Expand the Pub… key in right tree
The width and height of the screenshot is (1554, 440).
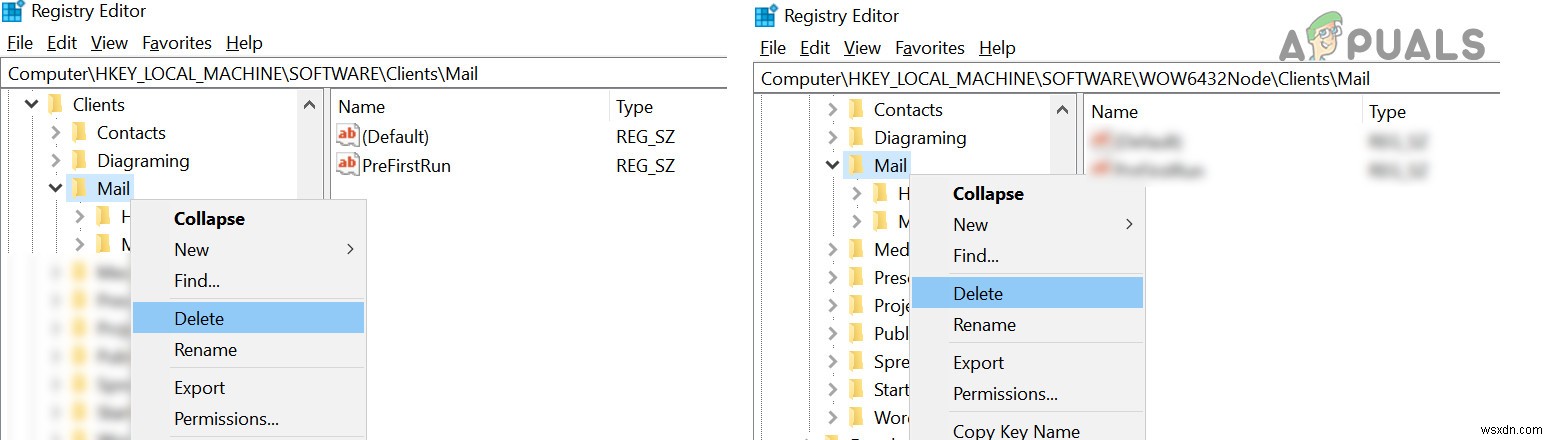833,333
